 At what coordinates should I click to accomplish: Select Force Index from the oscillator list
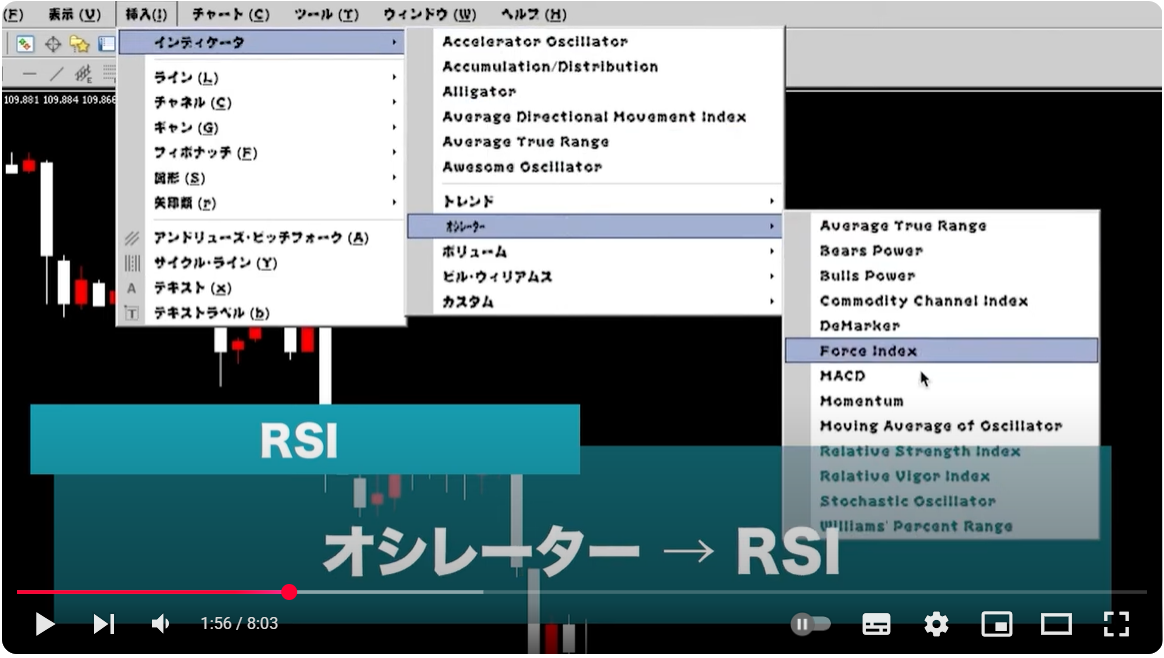(x=870, y=351)
